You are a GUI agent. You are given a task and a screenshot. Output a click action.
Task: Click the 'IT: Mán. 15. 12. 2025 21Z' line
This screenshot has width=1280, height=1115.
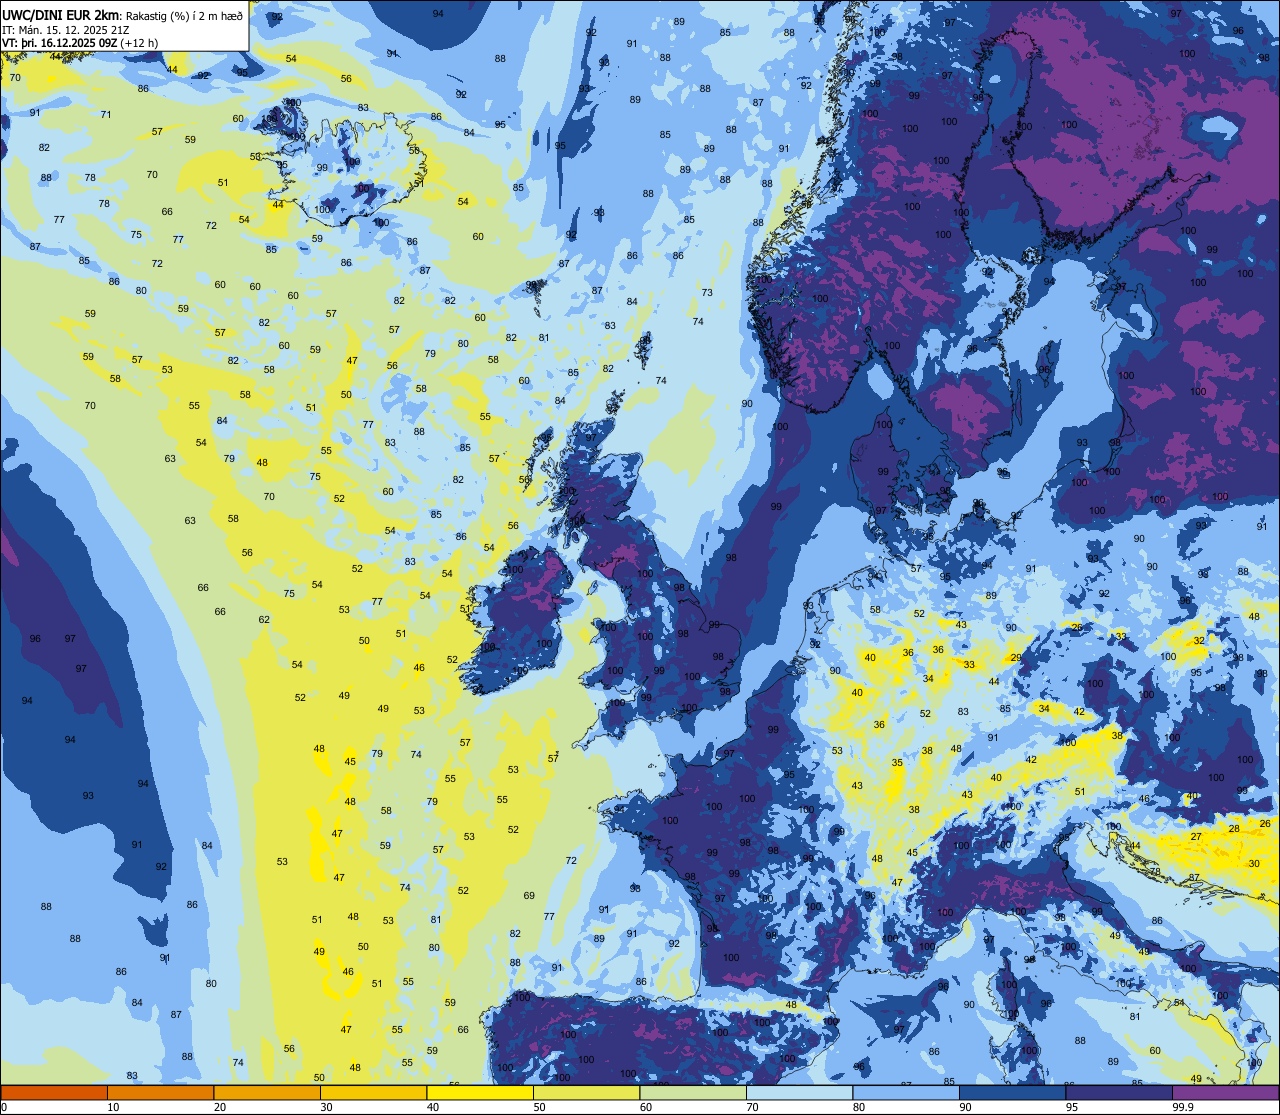click(67, 31)
